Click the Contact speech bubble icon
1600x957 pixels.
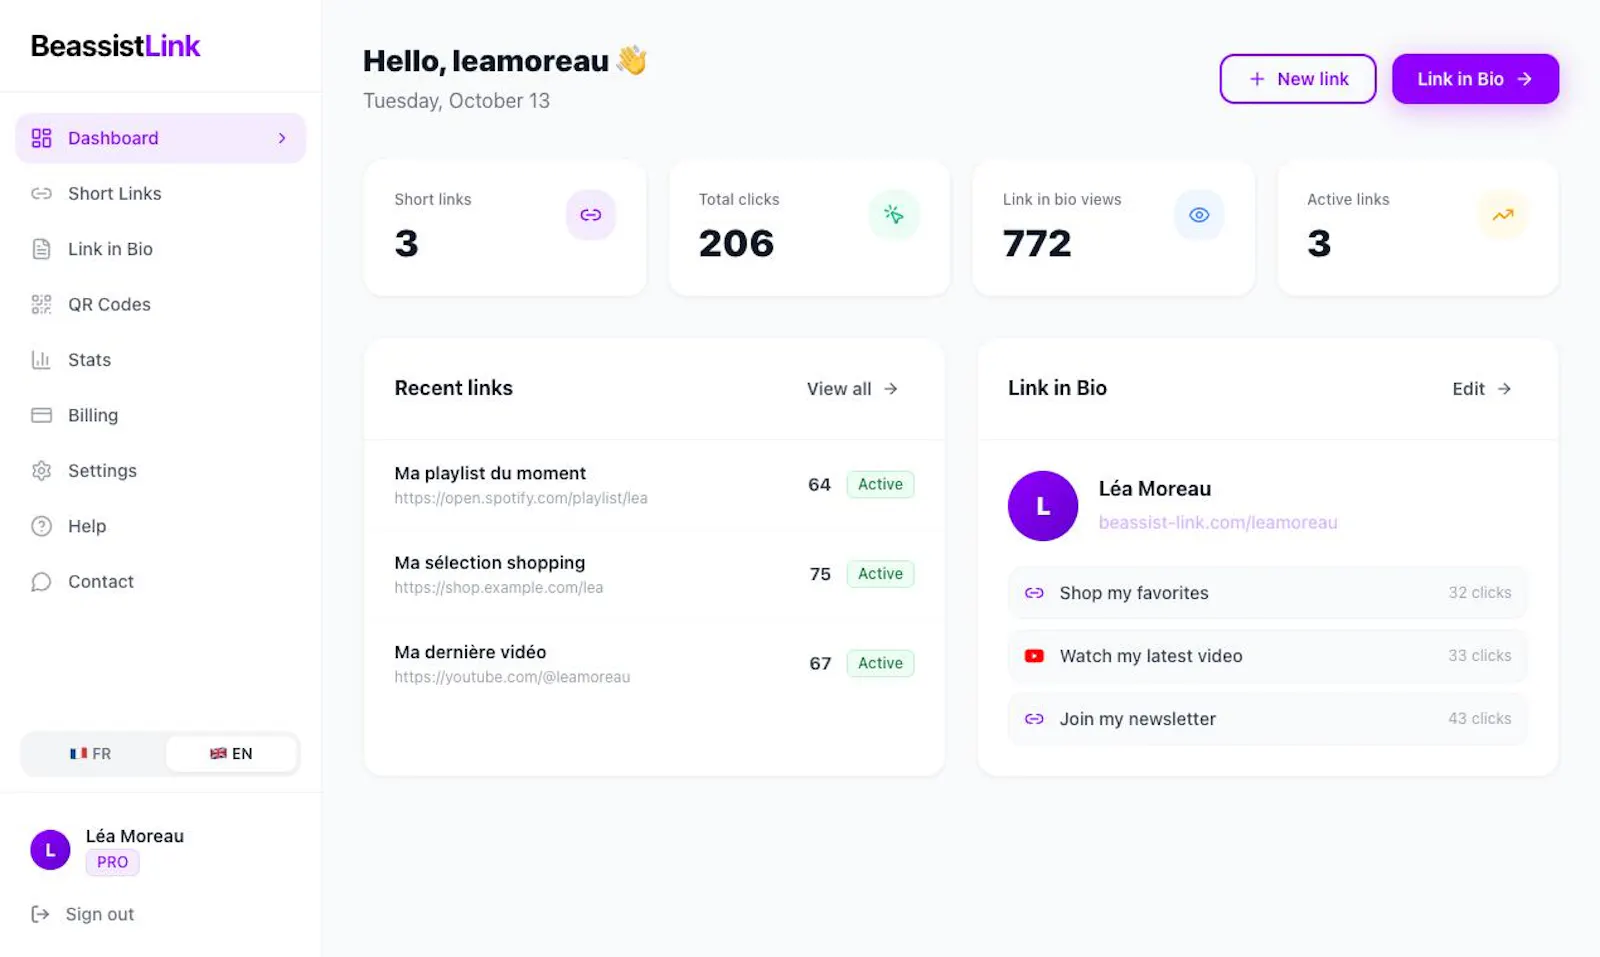(41, 582)
